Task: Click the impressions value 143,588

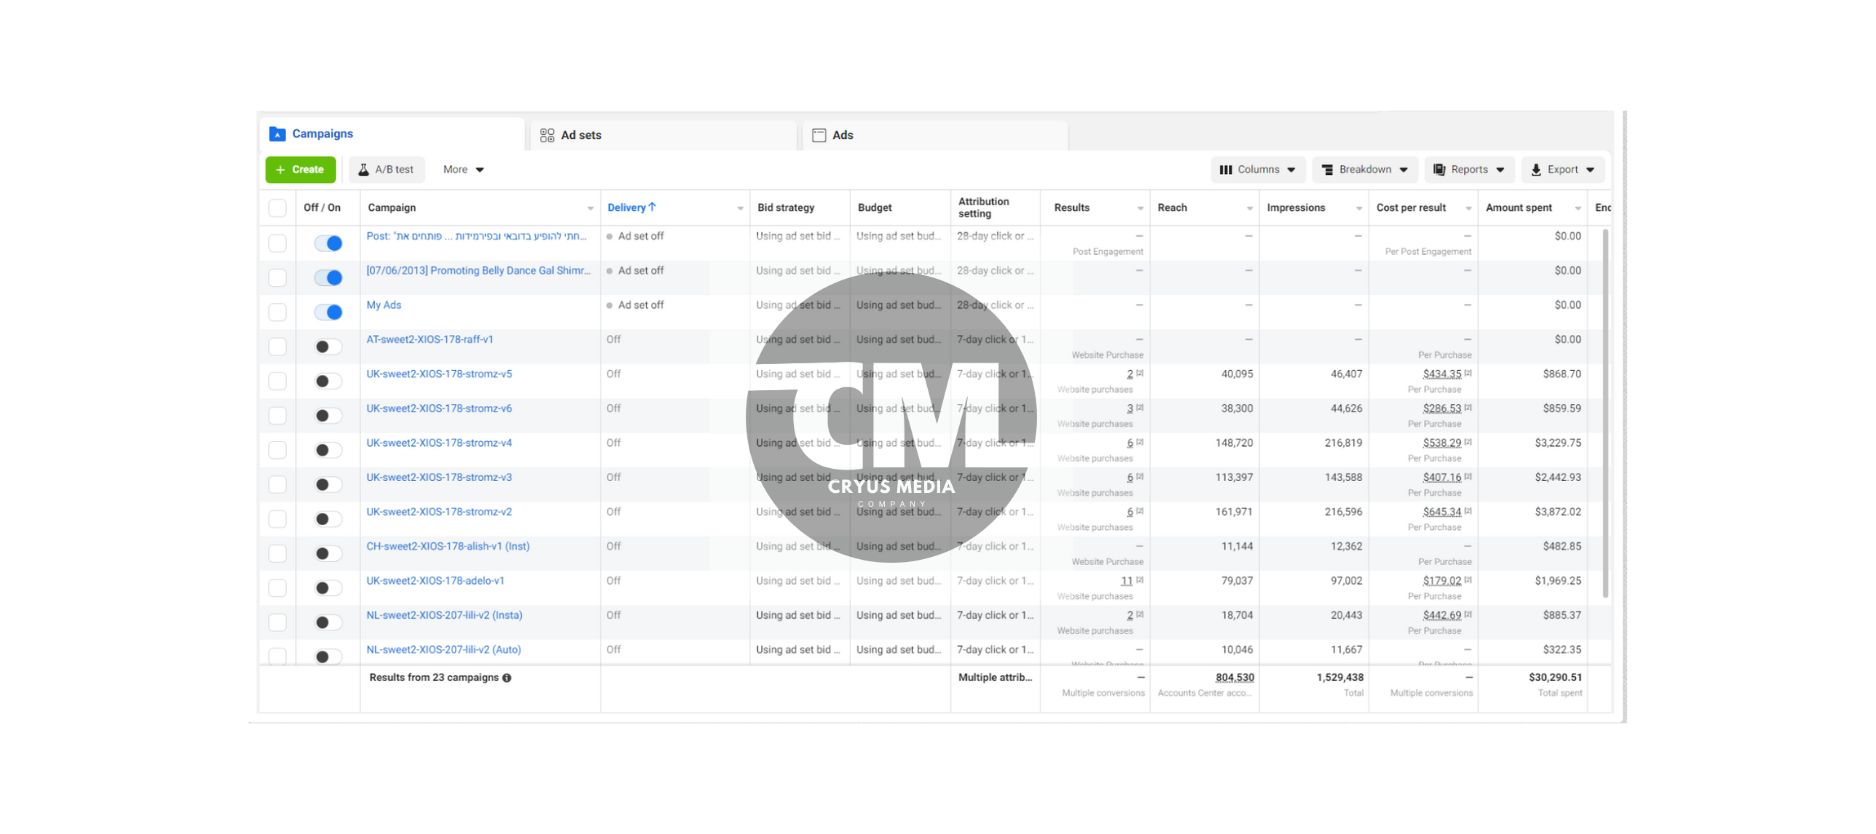Action: [1343, 478]
